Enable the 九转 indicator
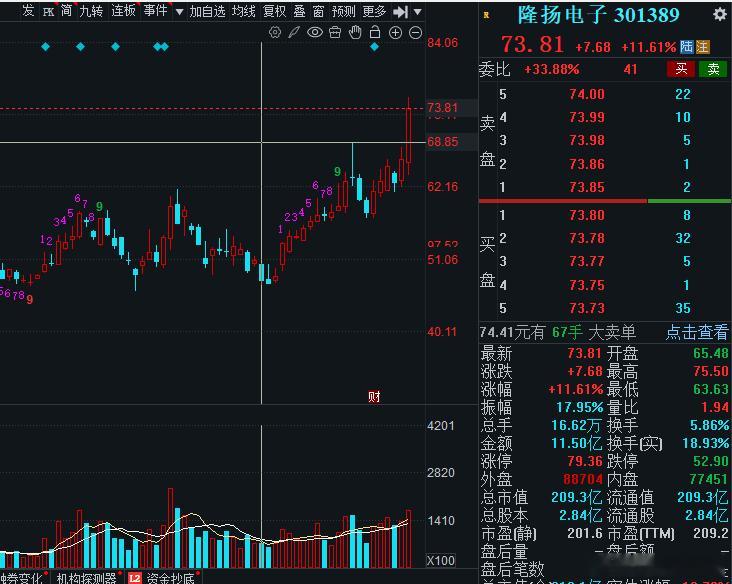732x584 pixels. pos(91,10)
